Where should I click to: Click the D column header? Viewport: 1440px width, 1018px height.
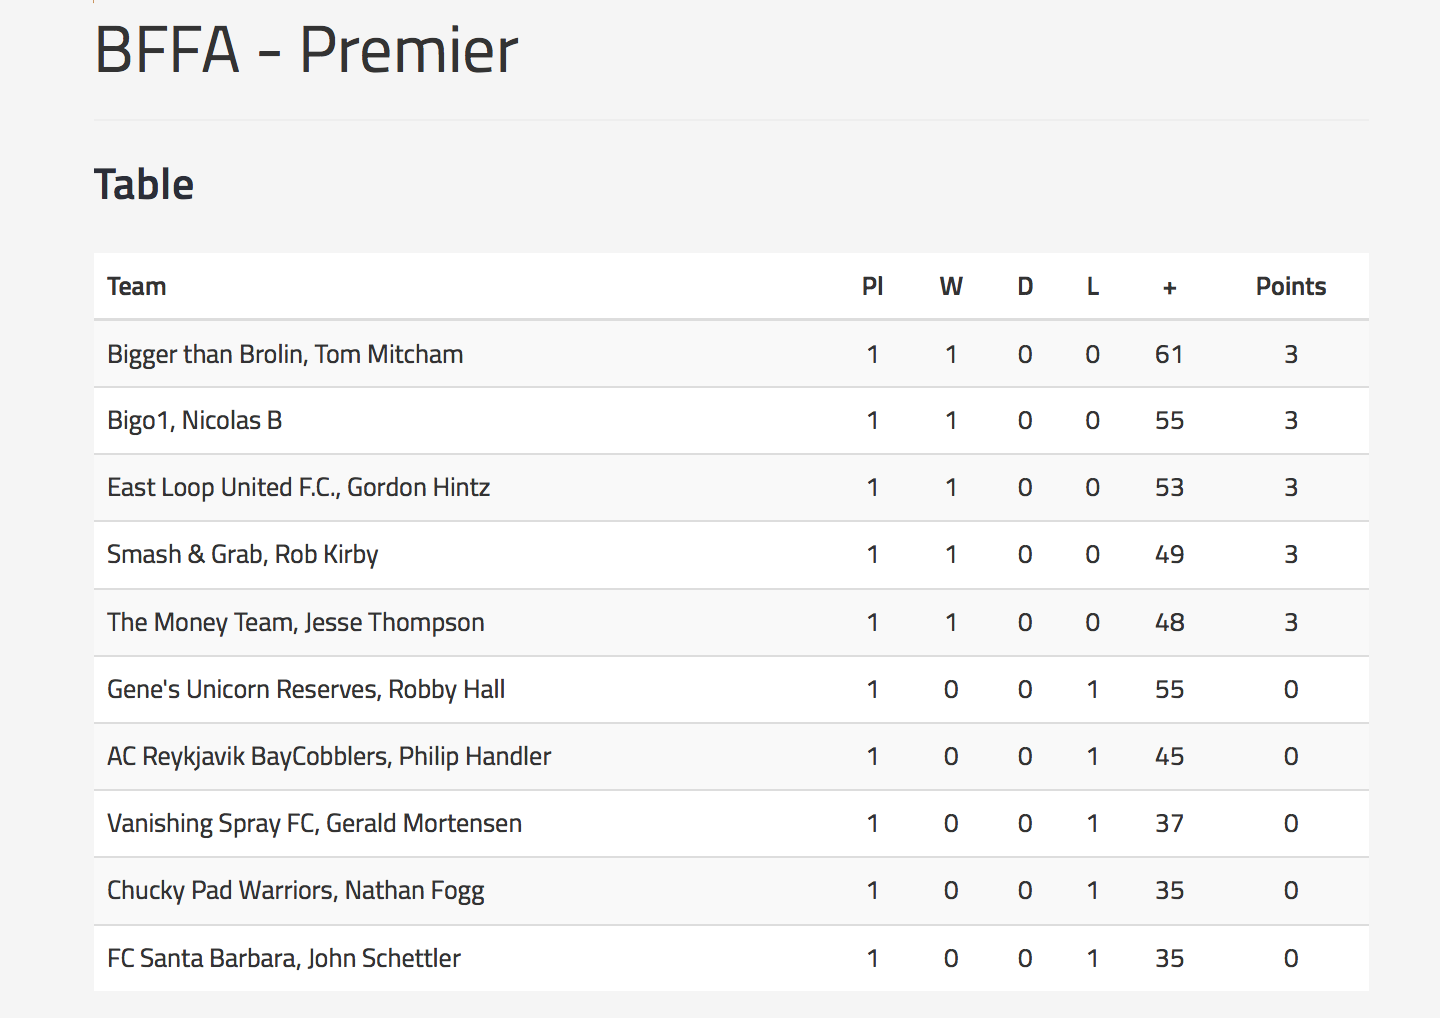click(1025, 287)
